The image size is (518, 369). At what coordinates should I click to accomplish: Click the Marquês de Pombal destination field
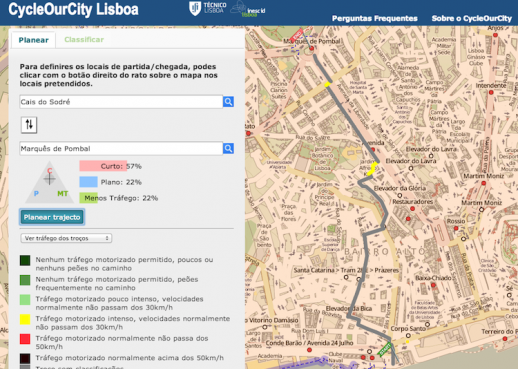click(121, 148)
